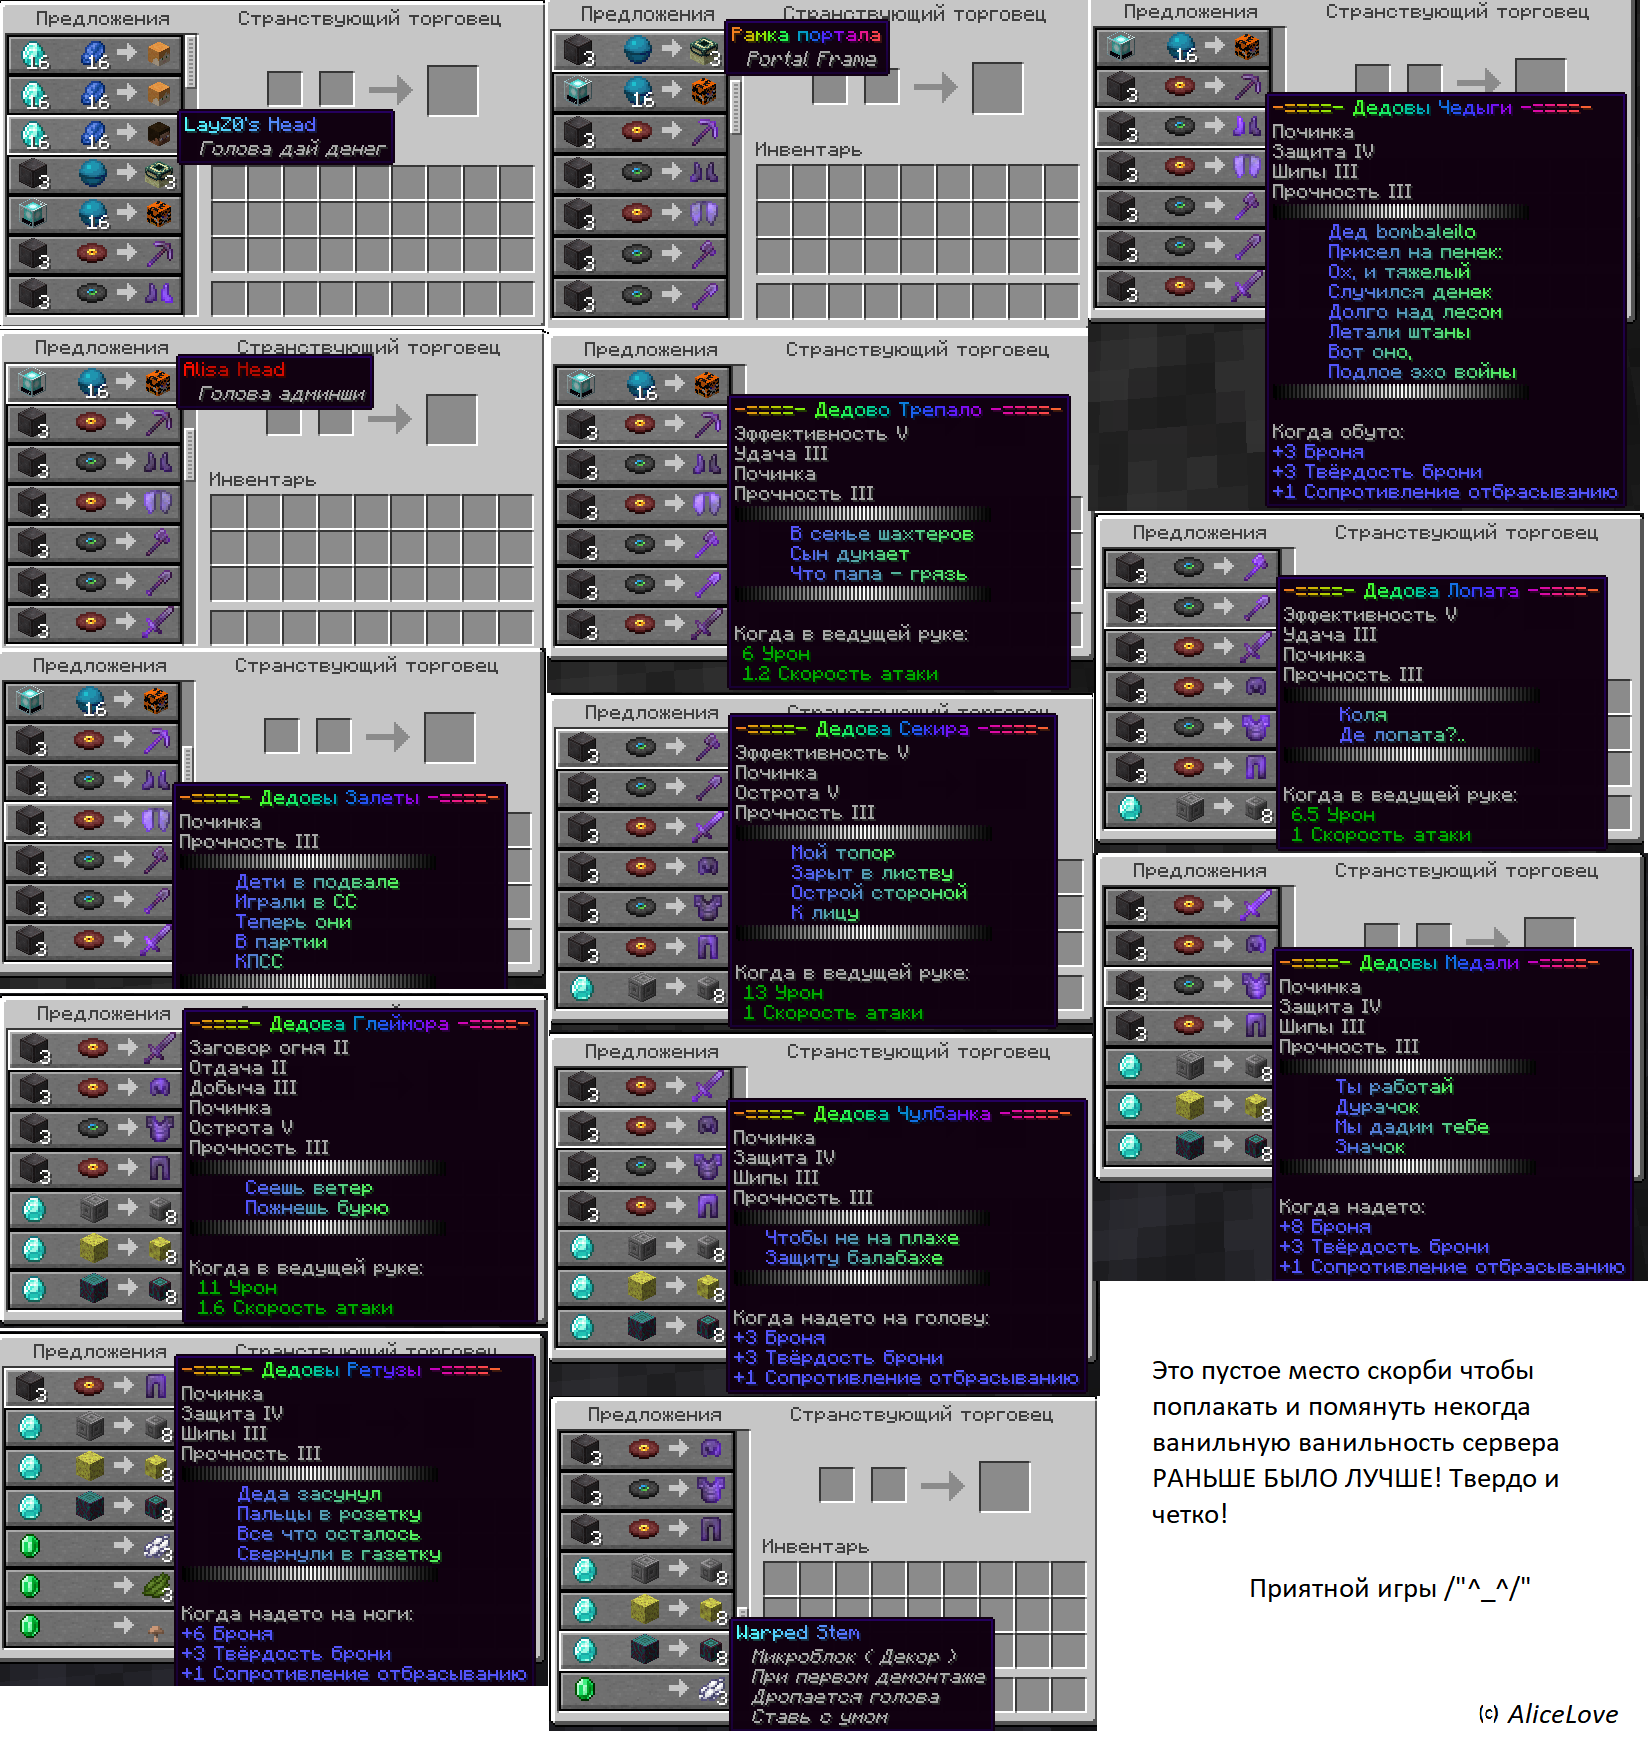Select the highlighted elytra trade beside Дедовы Залеты tooltip
This screenshot has width=1652, height=1740.
click(x=91, y=821)
